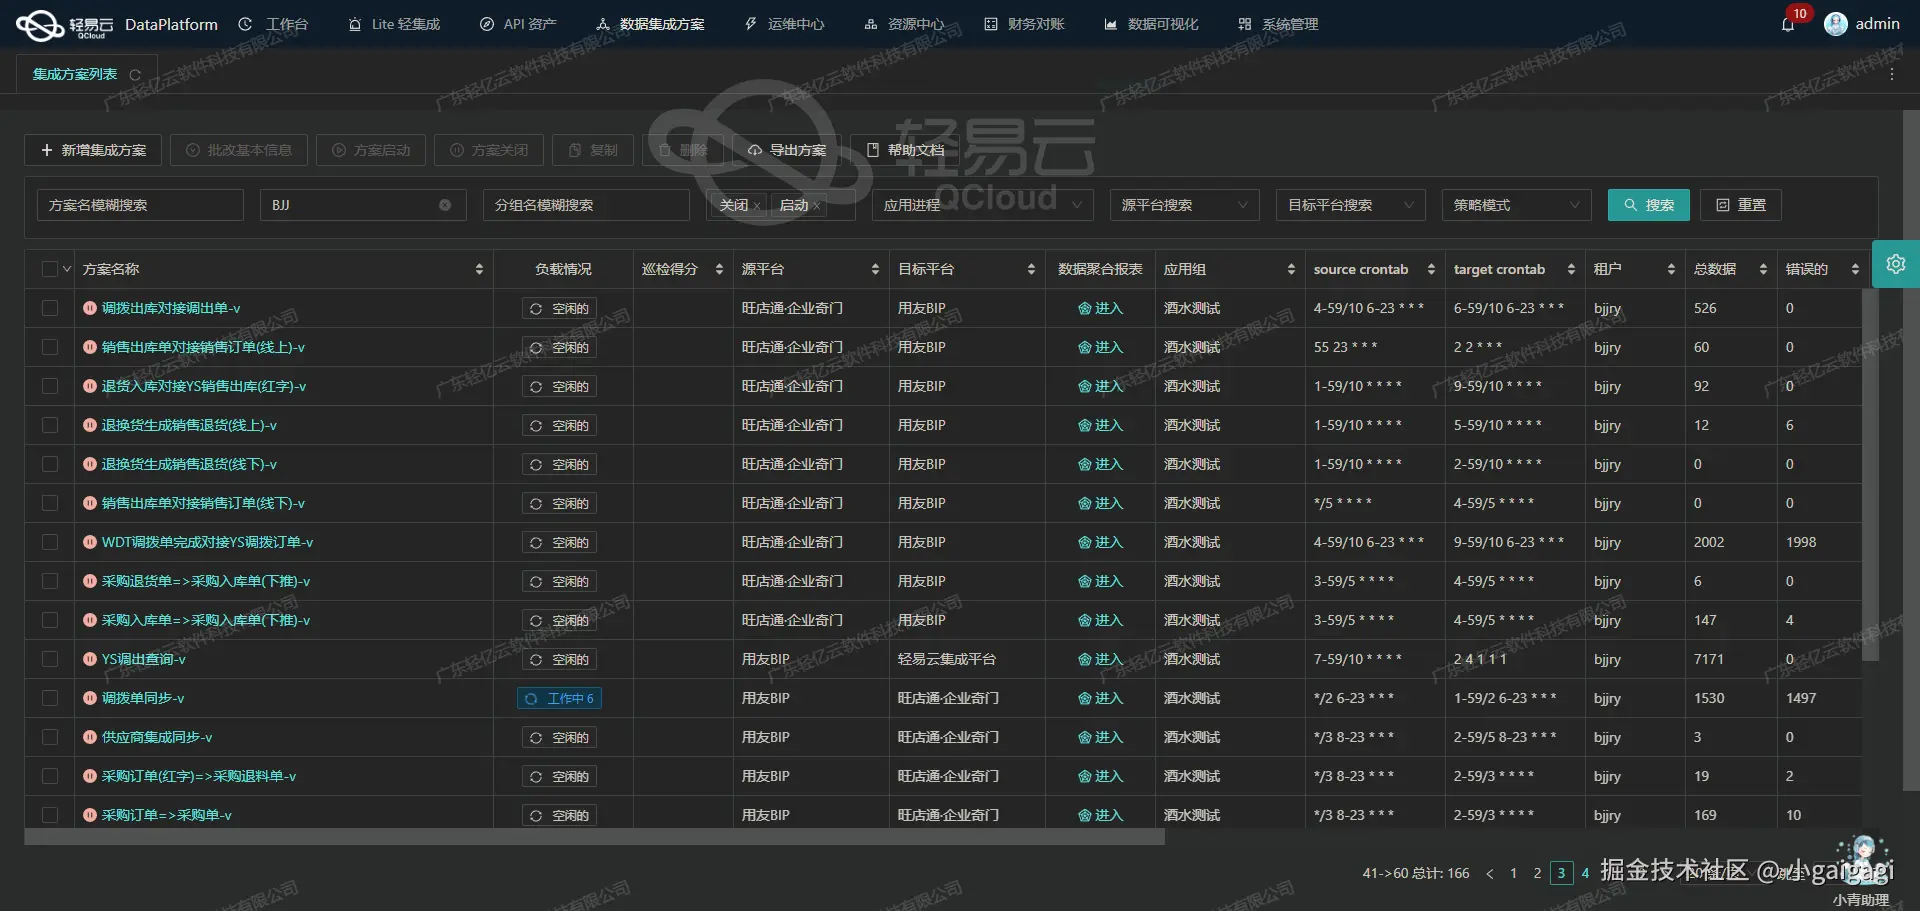
Task: Check the 退货入库对接YS销售出库(红字)-v row
Action: [x=49, y=386]
